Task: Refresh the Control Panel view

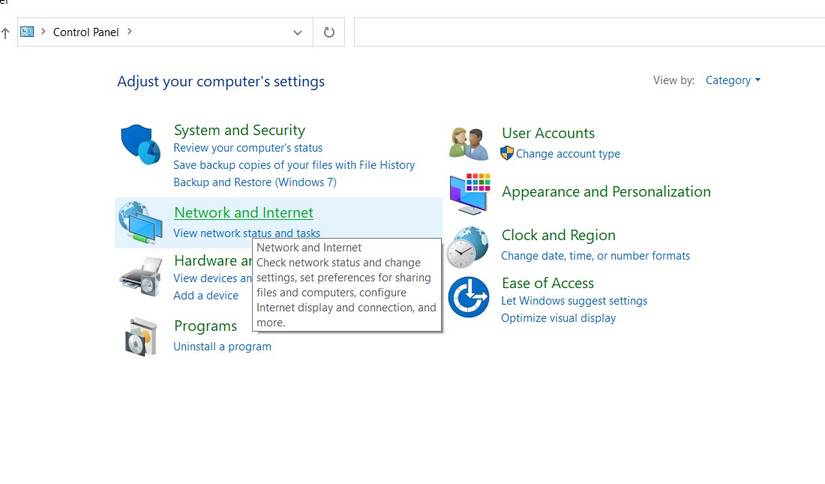Action: point(329,33)
